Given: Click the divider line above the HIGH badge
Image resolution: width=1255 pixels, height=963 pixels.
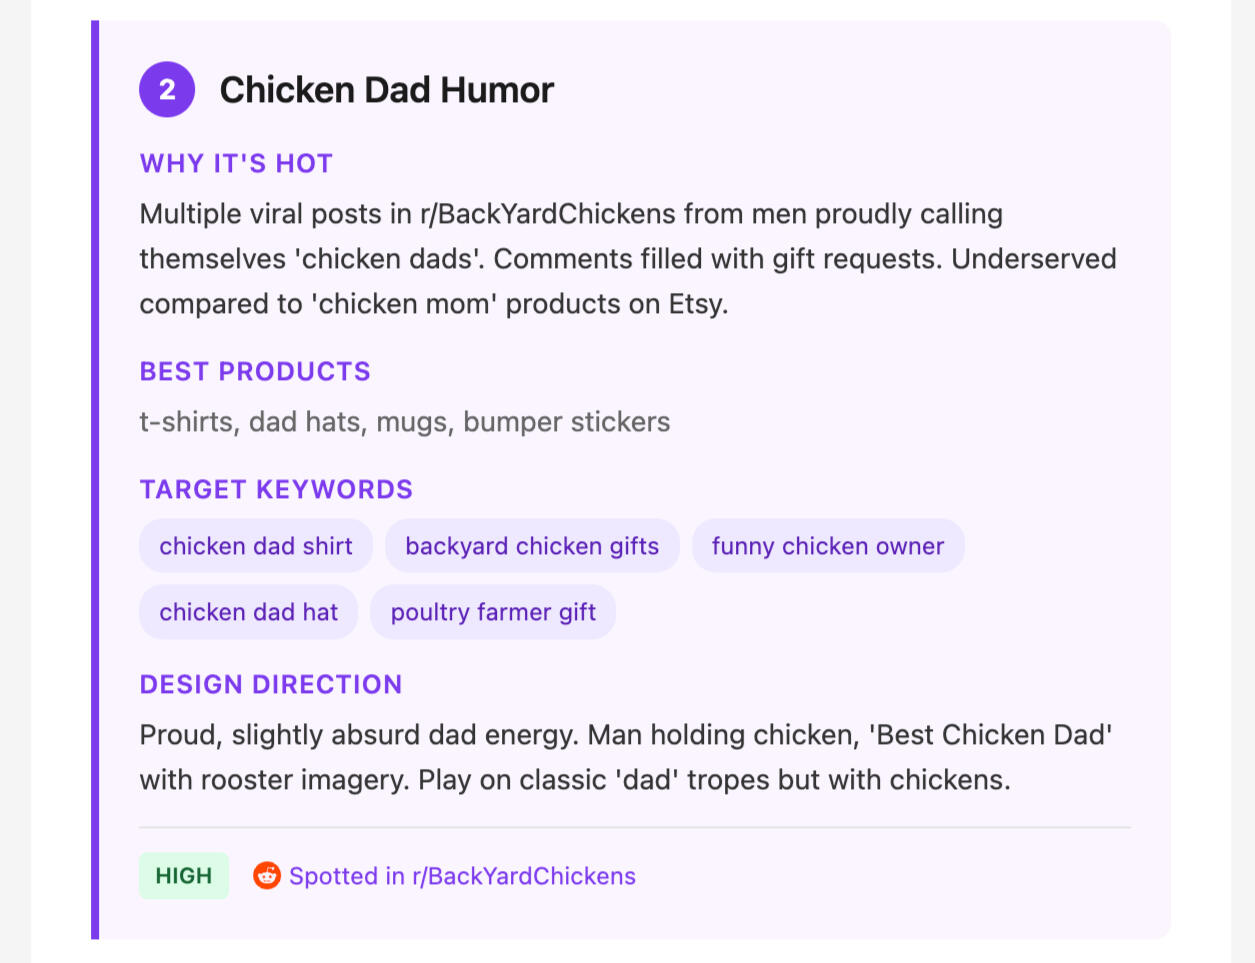Looking at the screenshot, I should point(635,828).
